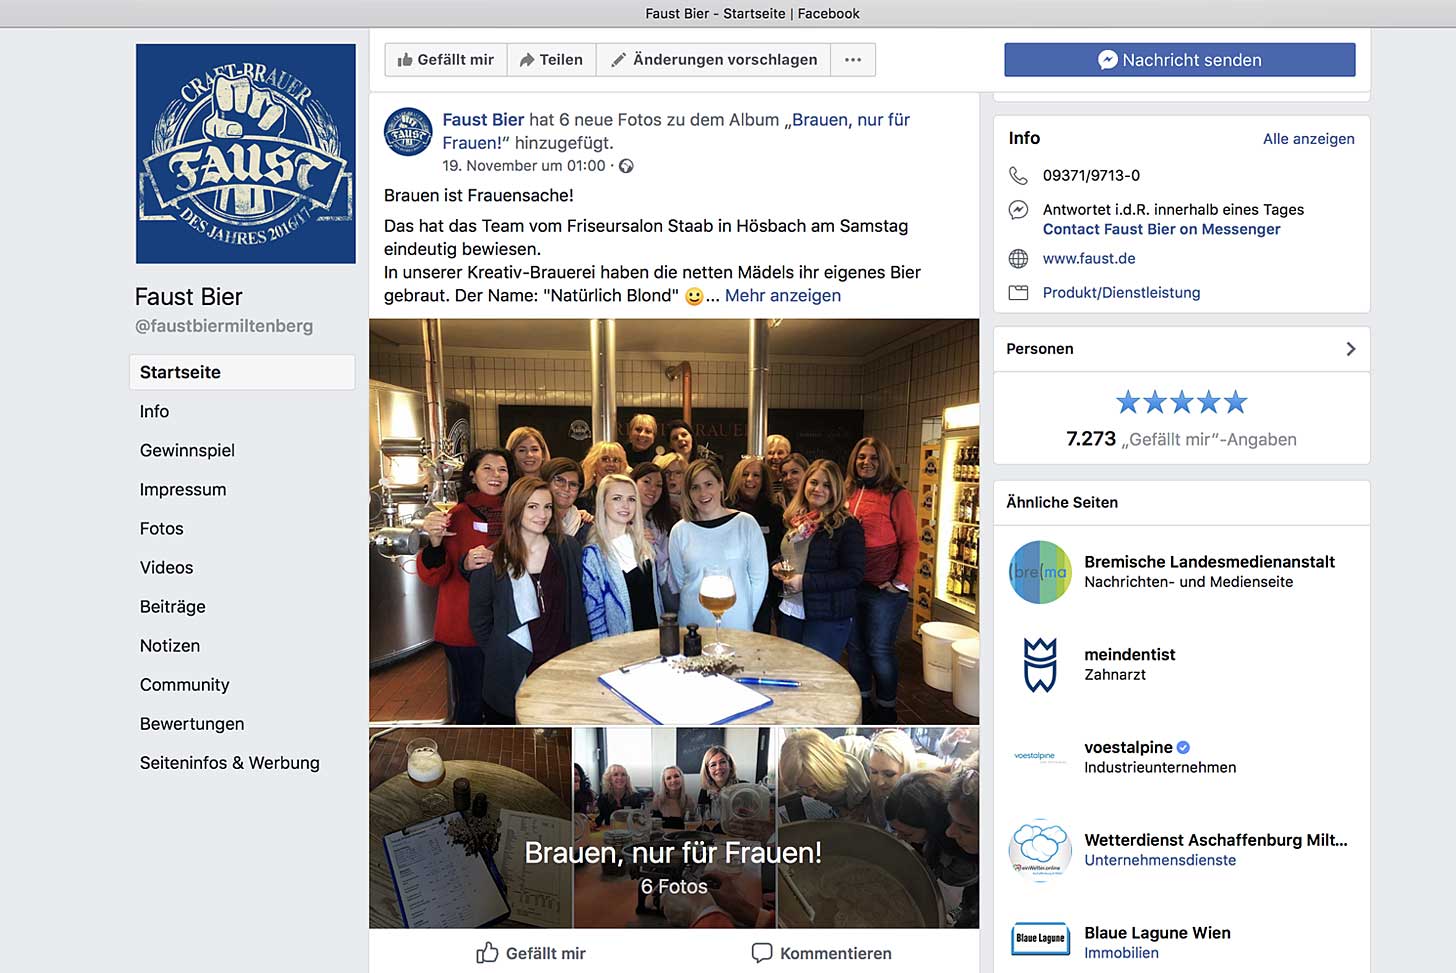This screenshot has height=973, width=1456.
Task: Click the Faust Bier page logo image
Action: click(246, 154)
